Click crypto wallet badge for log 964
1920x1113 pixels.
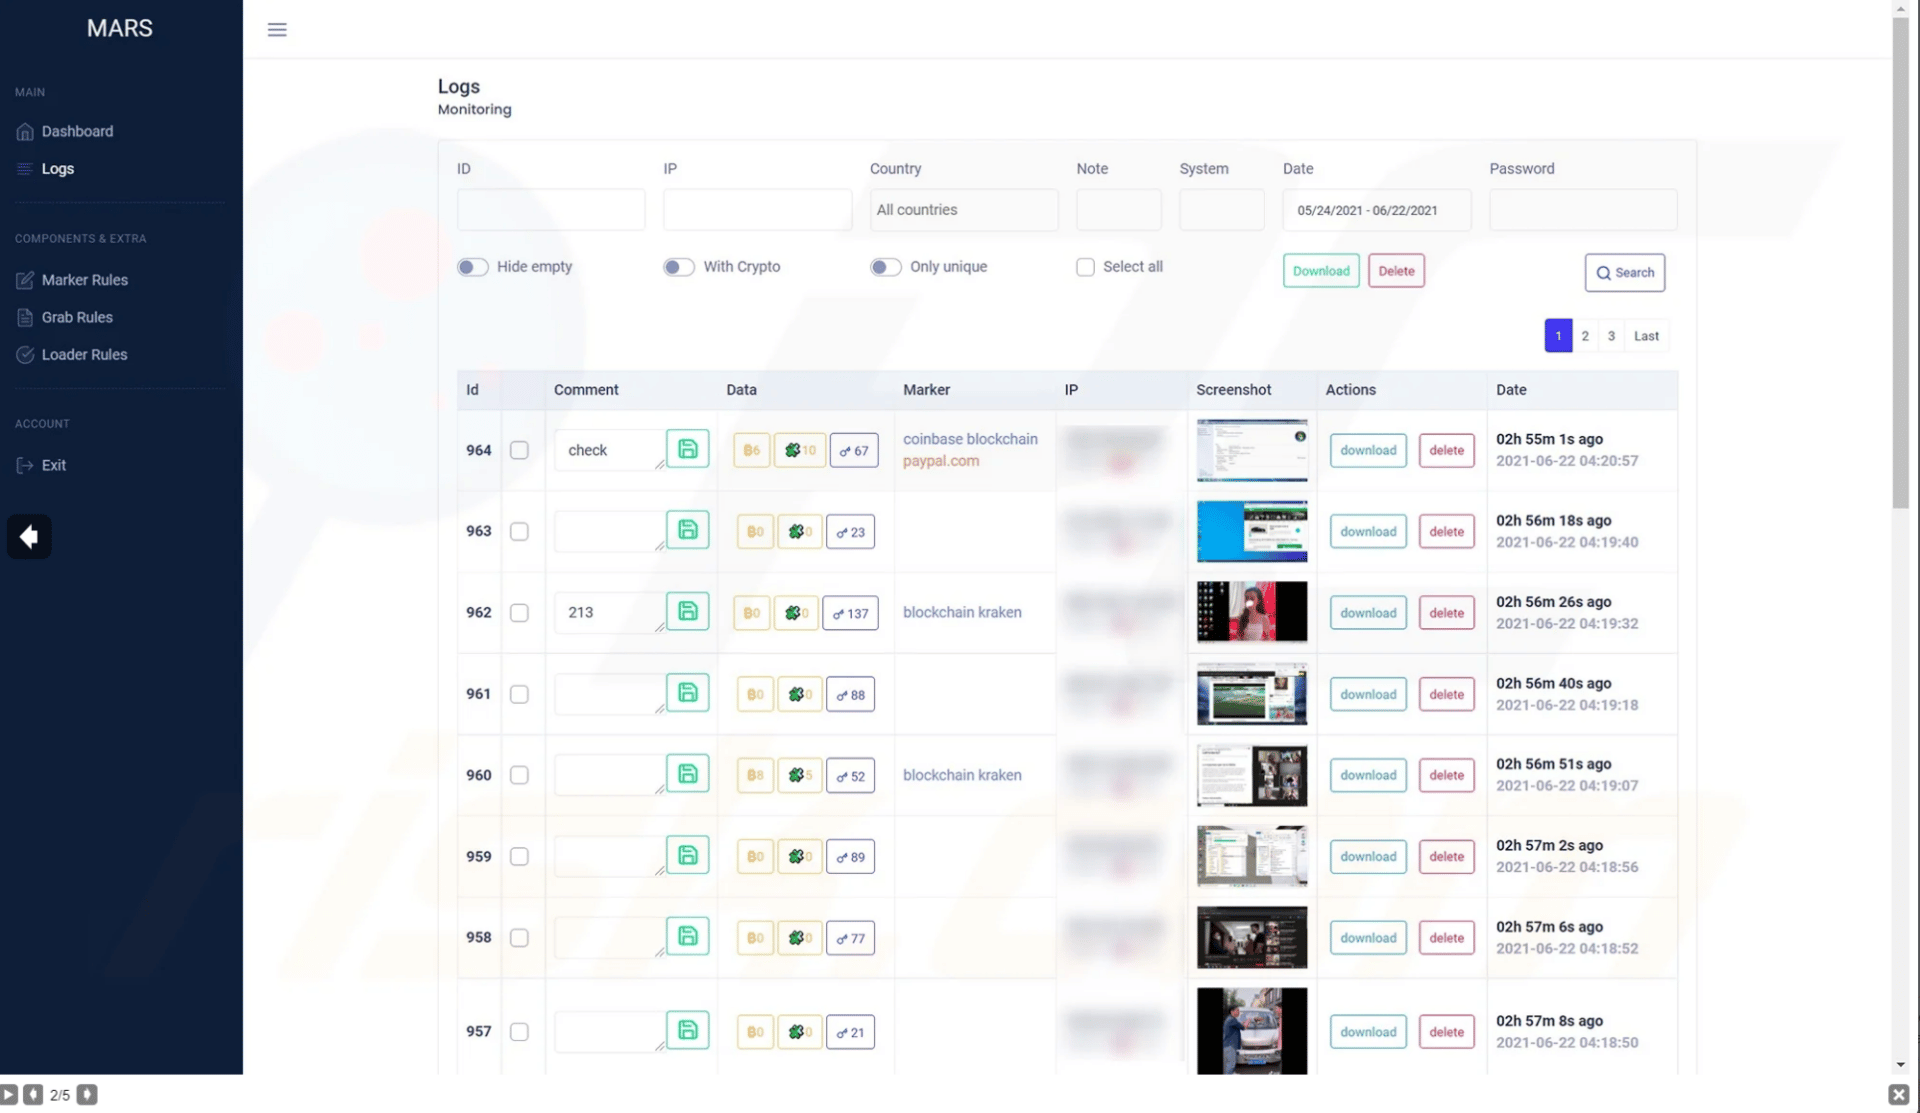click(x=799, y=451)
